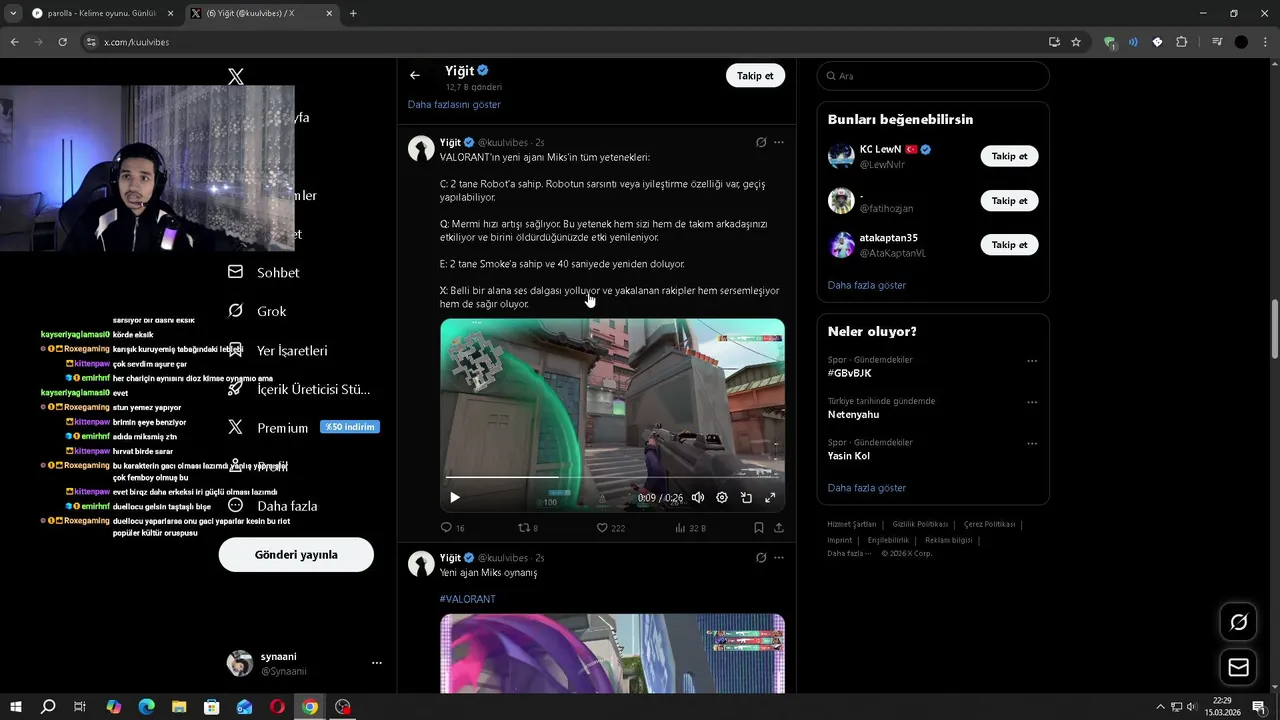Open Netenyahu trending topic
Viewport: 1280px width, 720px height.
853,414
